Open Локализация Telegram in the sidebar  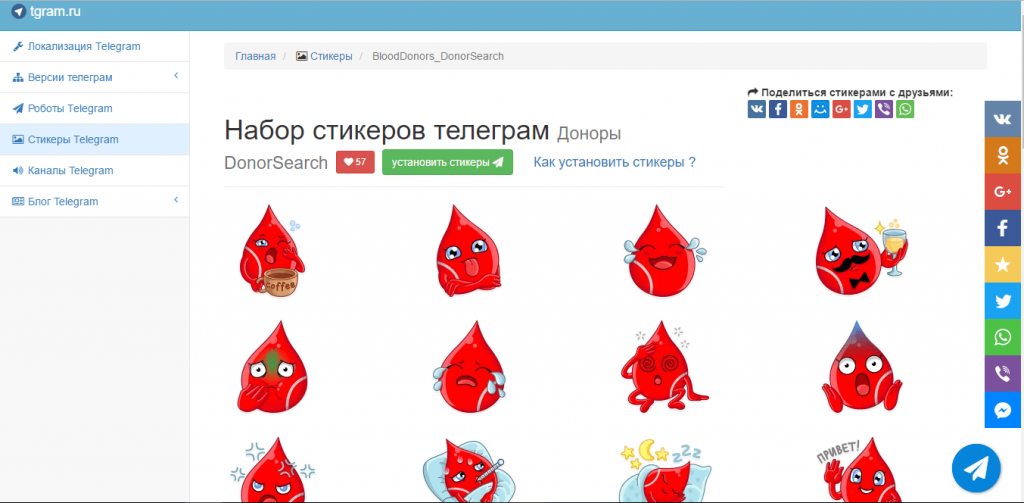(x=83, y=46)
